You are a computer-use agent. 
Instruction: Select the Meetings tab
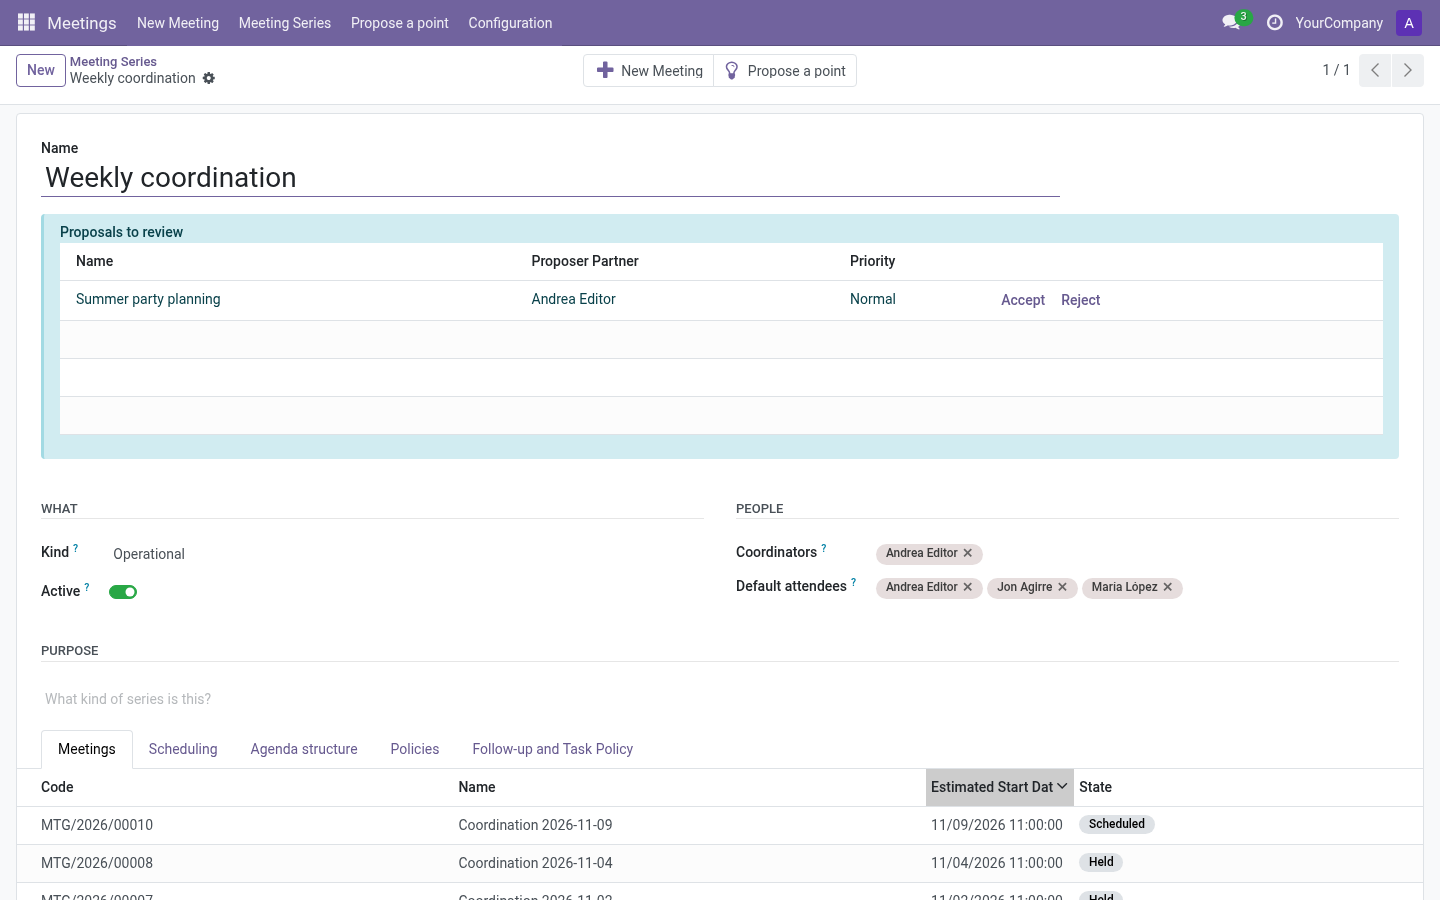(87, 749)
